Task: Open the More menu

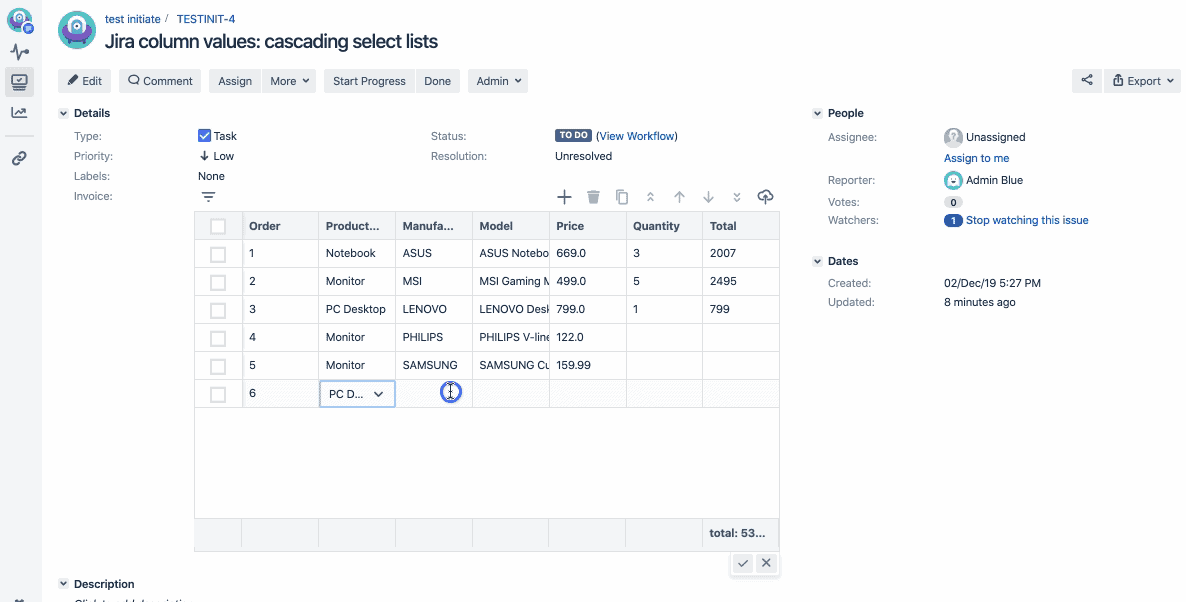Action: [x=289, y=80]
